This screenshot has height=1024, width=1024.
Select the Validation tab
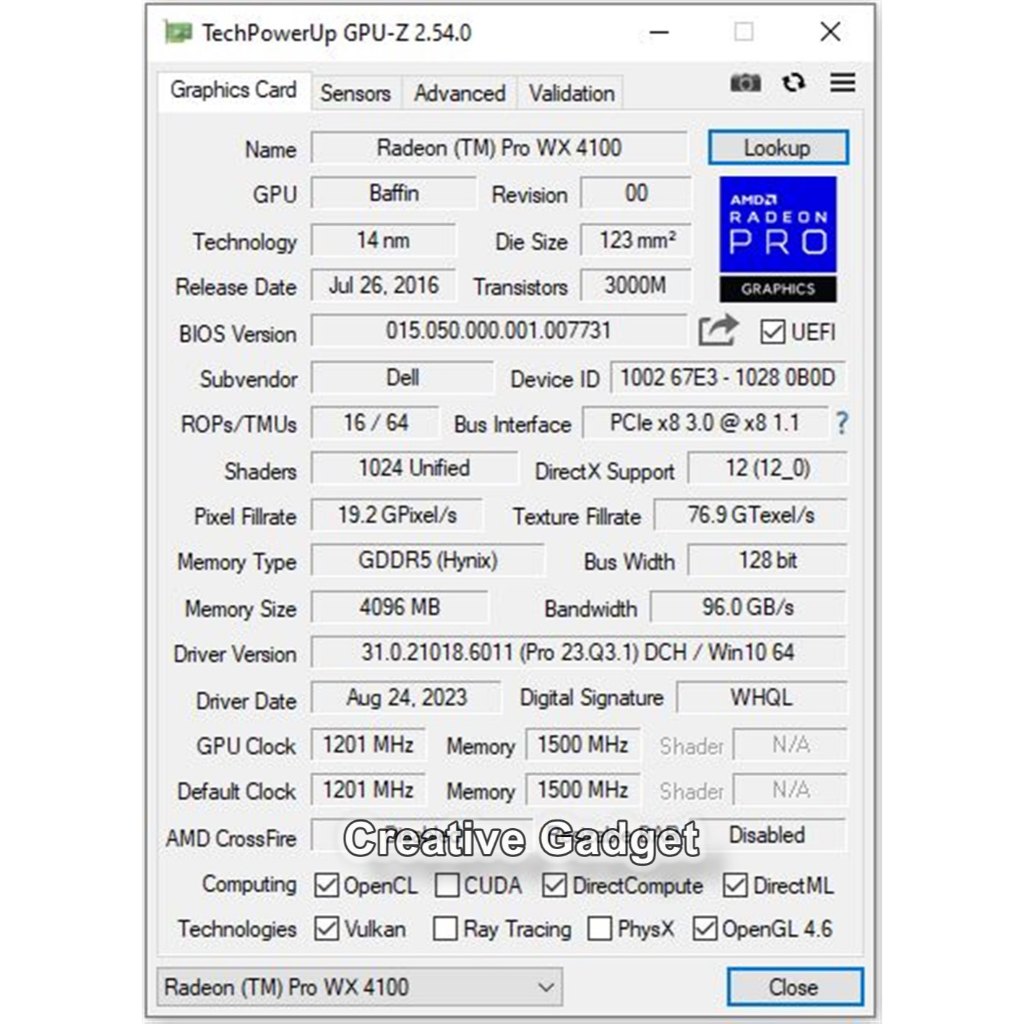coord(571,93)
